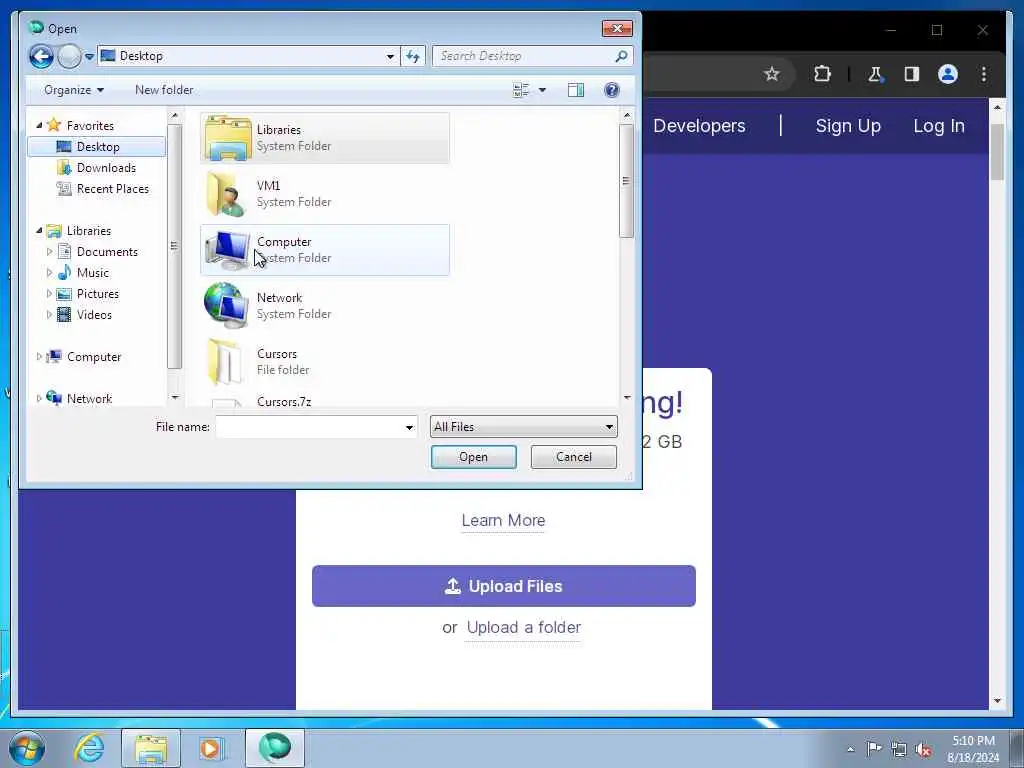Click New folder button

[164, 90]
